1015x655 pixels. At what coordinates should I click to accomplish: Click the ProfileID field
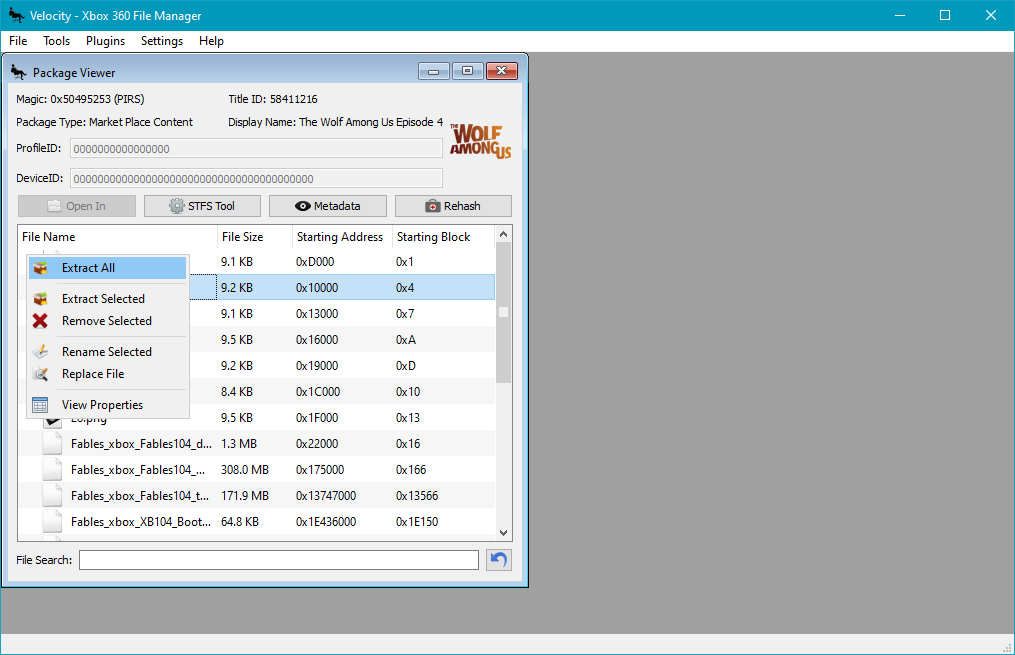coord(256,149)
